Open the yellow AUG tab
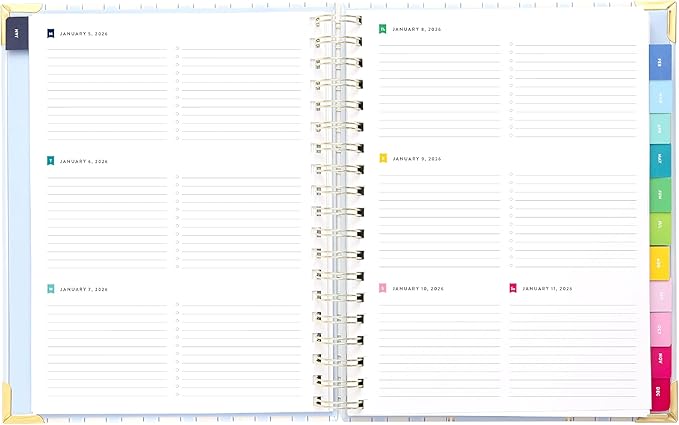This screenshot has height=425, width=679. point(660,263)
